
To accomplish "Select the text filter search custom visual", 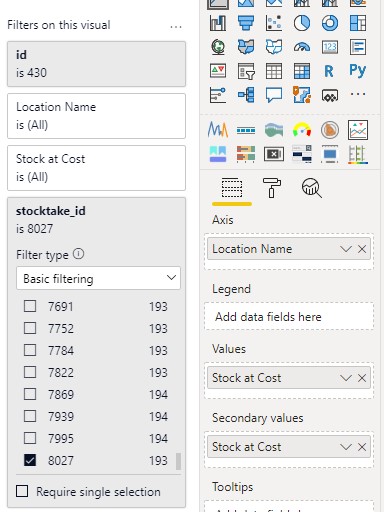I will [x=302, y=154].
